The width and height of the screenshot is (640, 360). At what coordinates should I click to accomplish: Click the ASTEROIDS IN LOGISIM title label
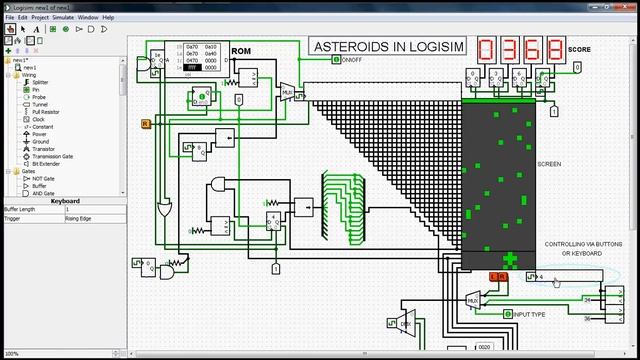[388, 46]
